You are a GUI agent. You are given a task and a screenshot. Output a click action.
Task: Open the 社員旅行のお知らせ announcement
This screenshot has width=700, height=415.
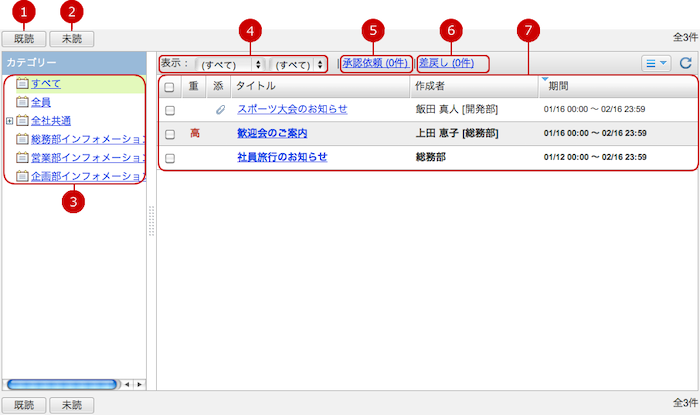coord(282,157)
